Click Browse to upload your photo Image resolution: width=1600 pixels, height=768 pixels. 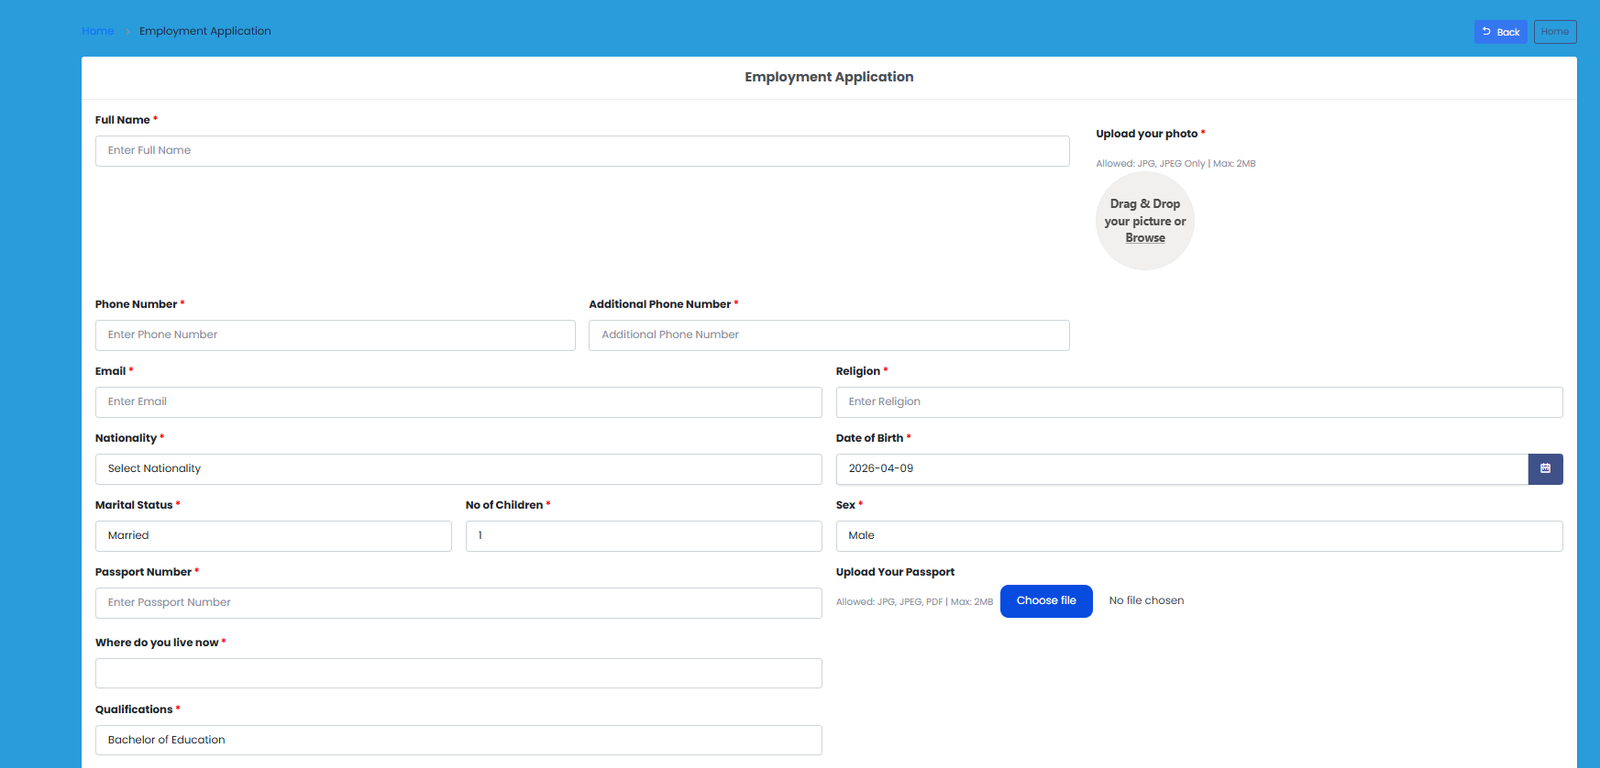pyautogui.click(x=1145, y=238)
